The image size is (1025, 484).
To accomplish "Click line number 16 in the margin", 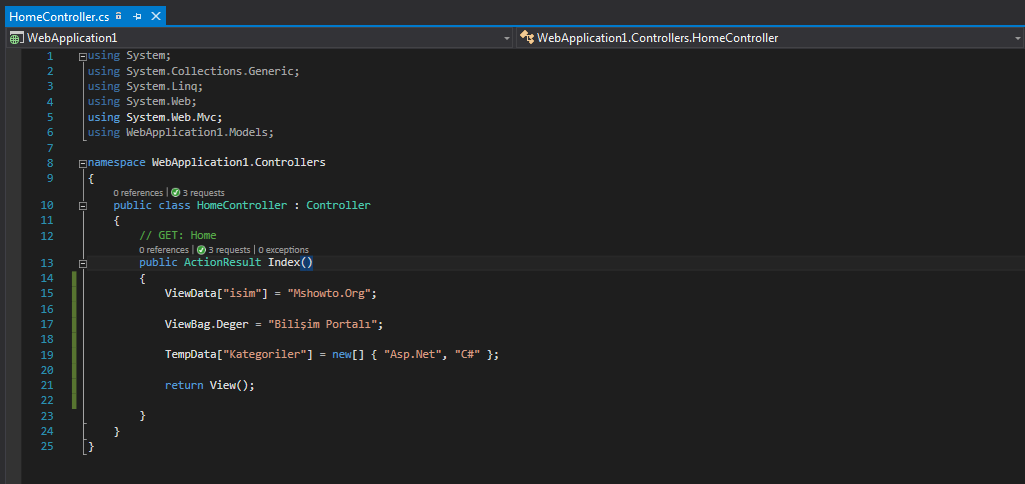I will point(47,308).
